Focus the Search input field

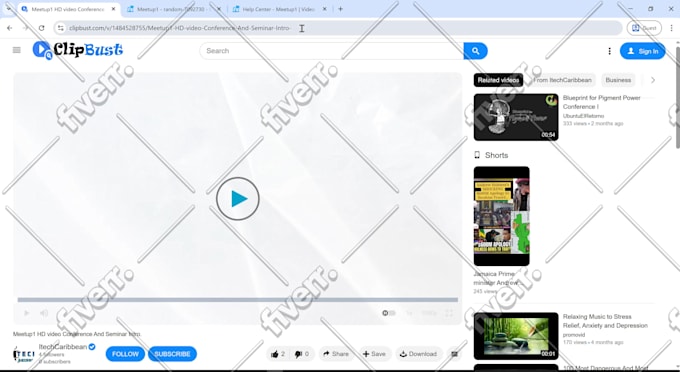coord(332,51)
